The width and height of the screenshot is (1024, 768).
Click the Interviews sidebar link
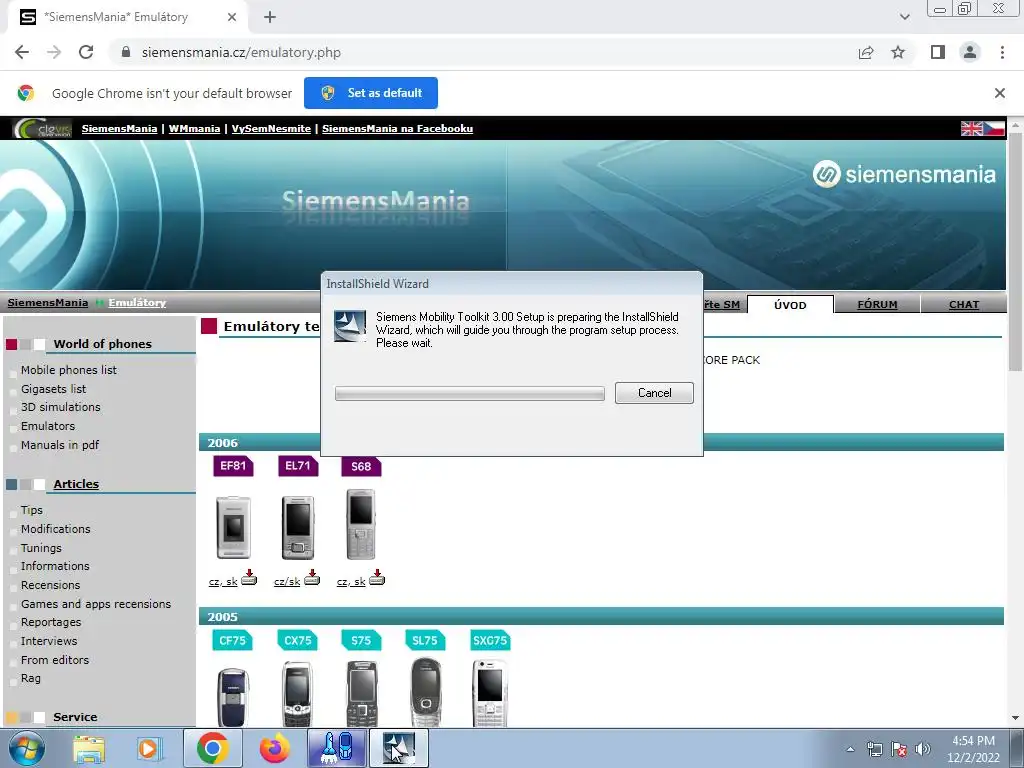click(49, 641)
